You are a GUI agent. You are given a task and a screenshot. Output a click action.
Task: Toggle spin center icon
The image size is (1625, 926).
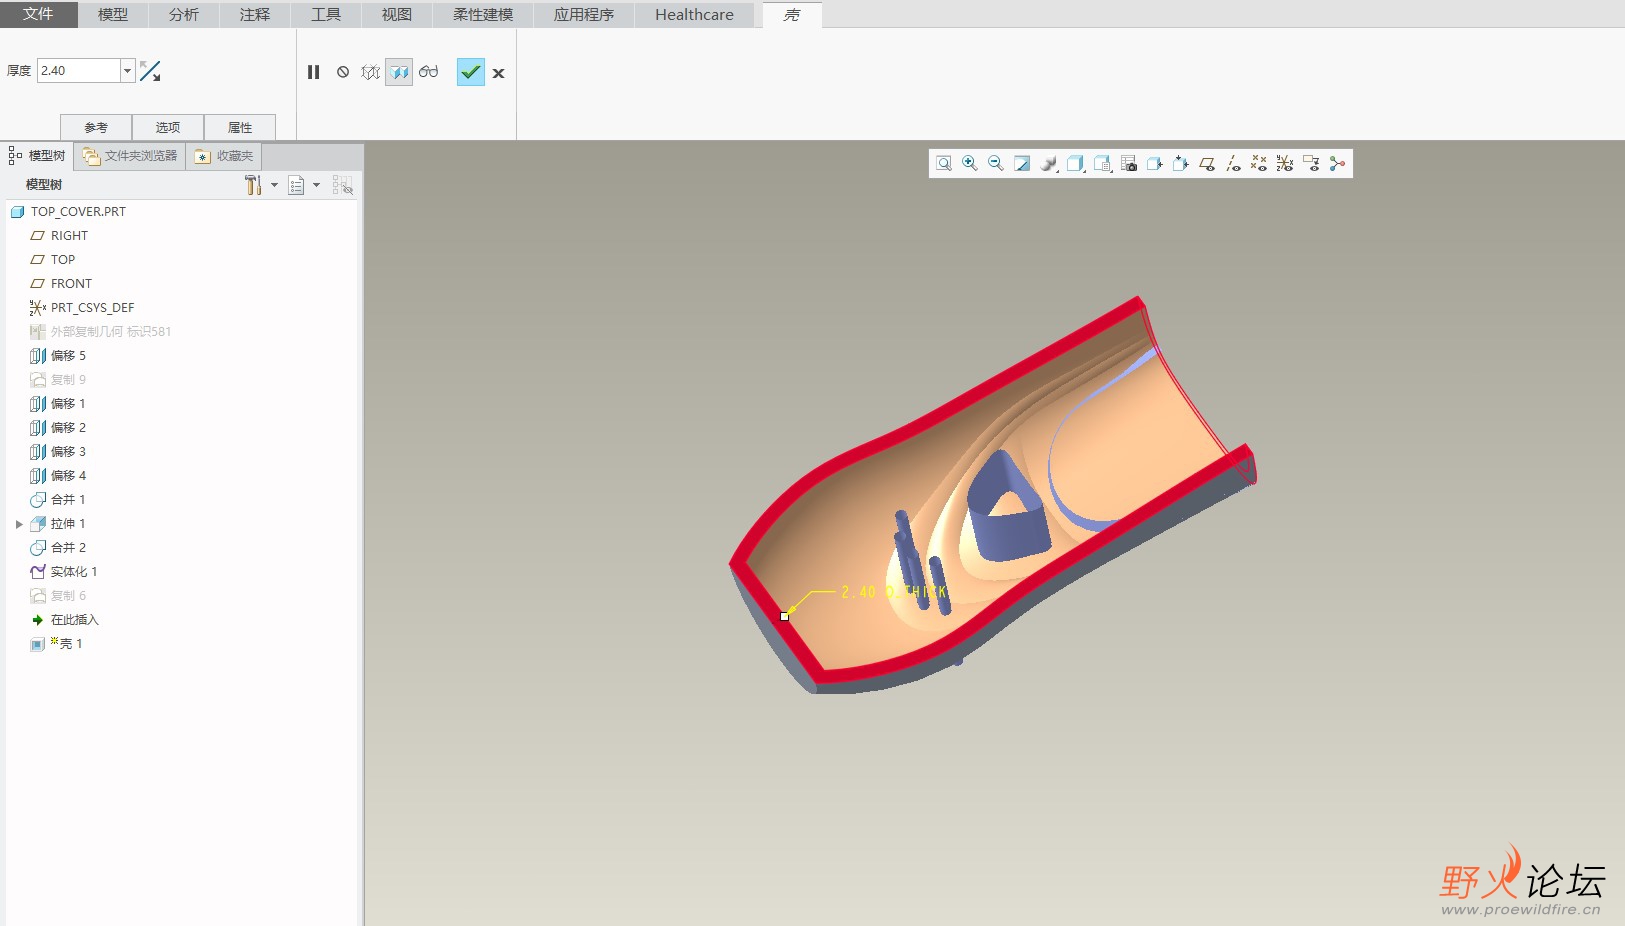(1337, 164)
